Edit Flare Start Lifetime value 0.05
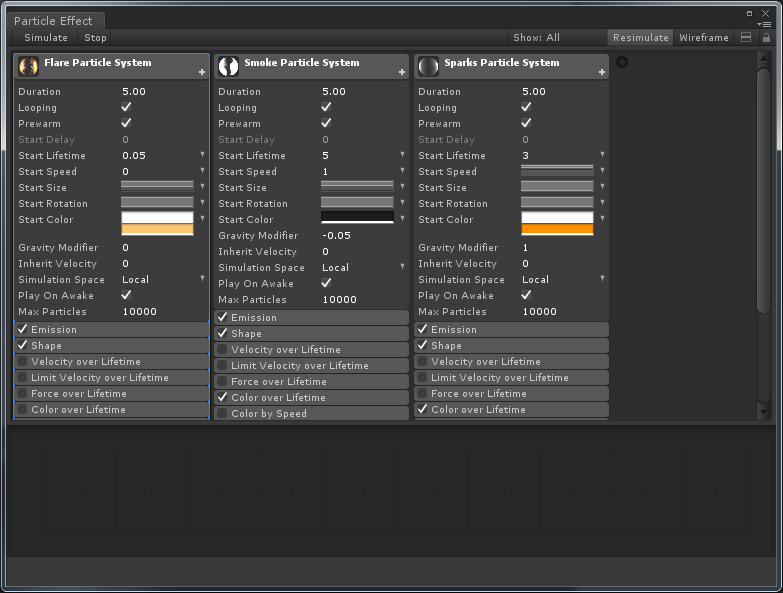 pyautogui.click(x=159, y=156)
